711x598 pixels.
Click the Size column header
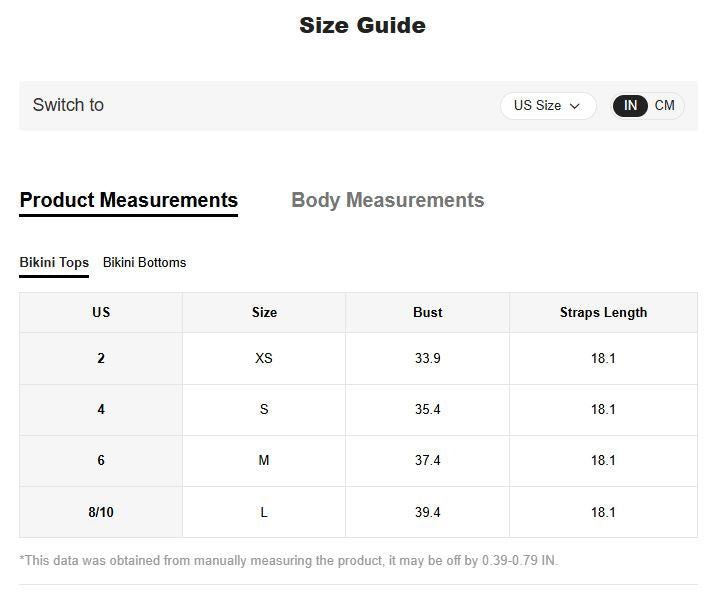tap(264, 312)
